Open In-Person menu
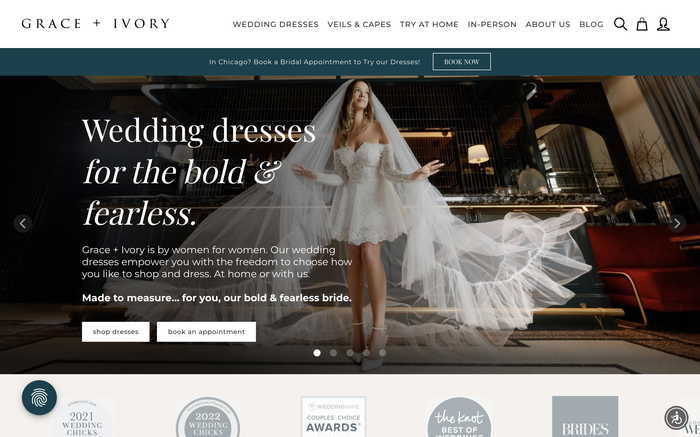Screen dimensions: 700x437 pyautogui.click(x=492, y=24)
